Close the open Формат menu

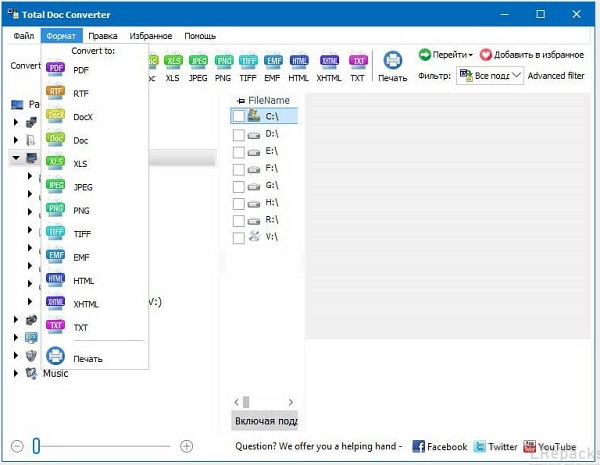[x=61, y=36]
